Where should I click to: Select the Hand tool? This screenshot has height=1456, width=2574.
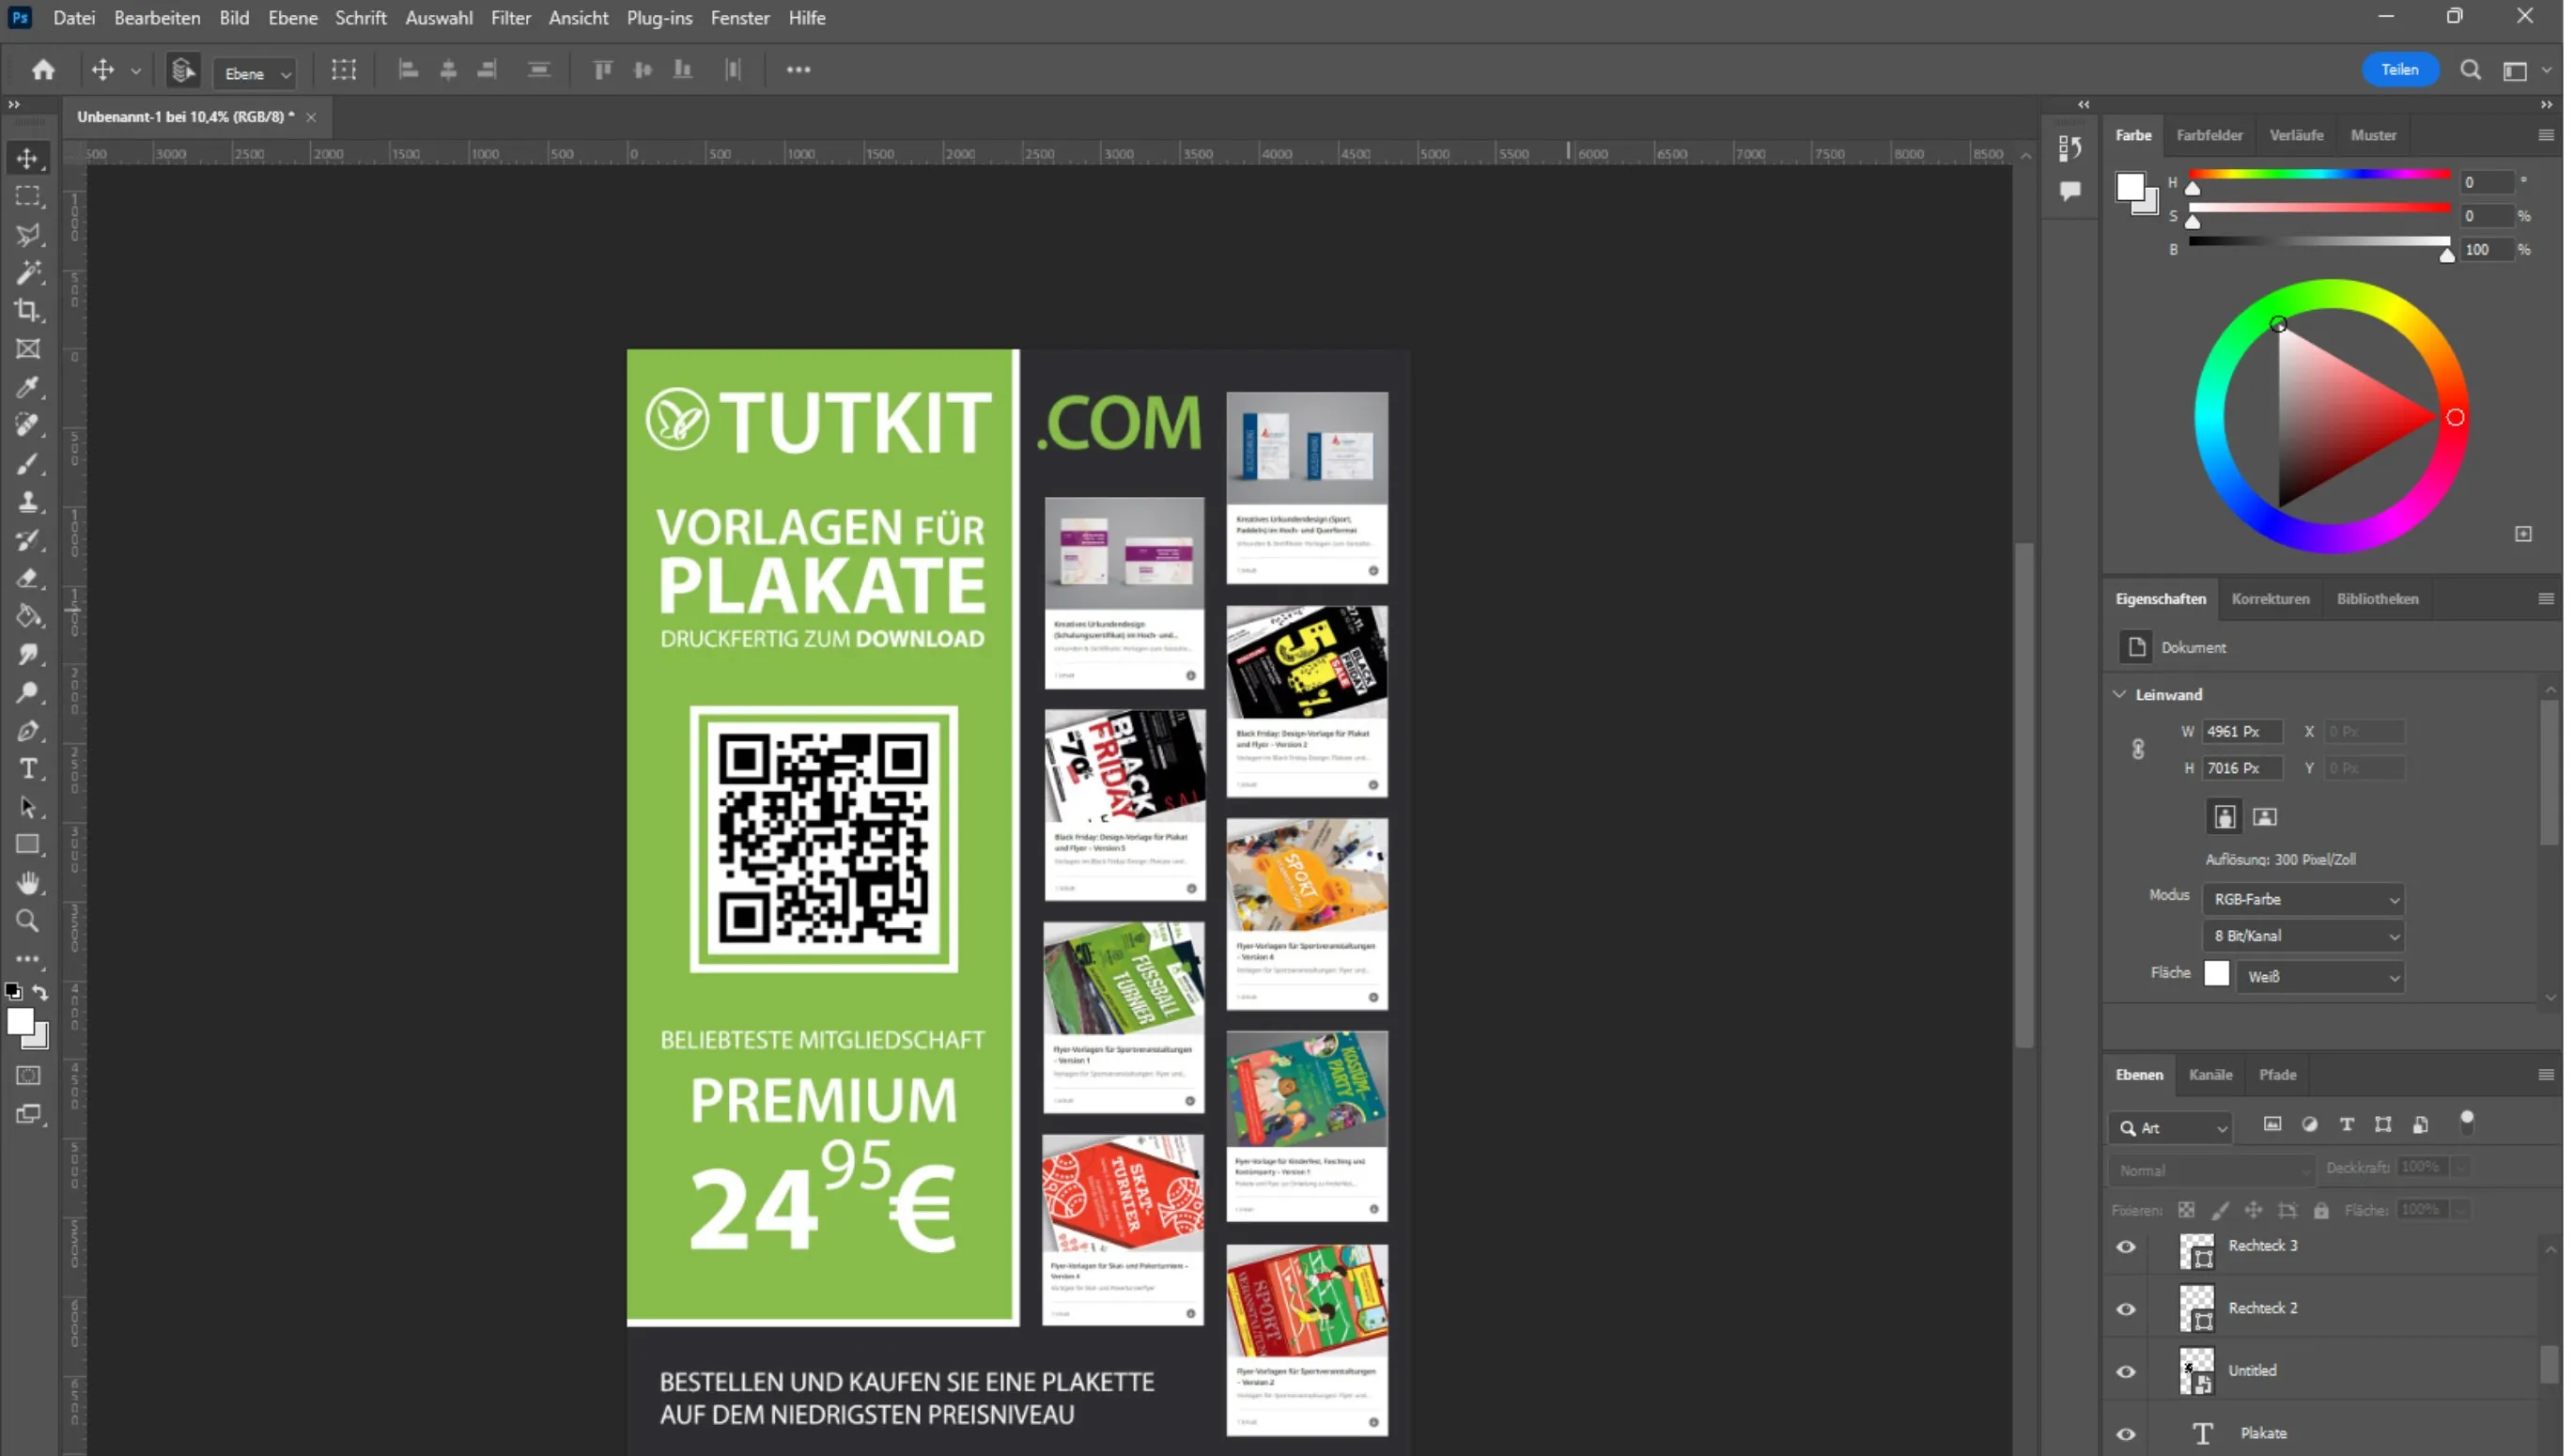(x=28, y=883)
